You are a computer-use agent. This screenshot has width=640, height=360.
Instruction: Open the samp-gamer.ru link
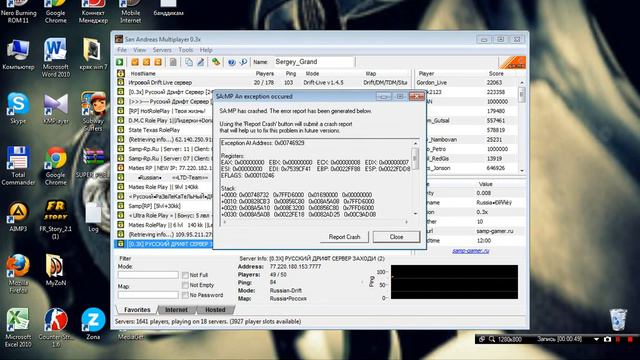471,251
